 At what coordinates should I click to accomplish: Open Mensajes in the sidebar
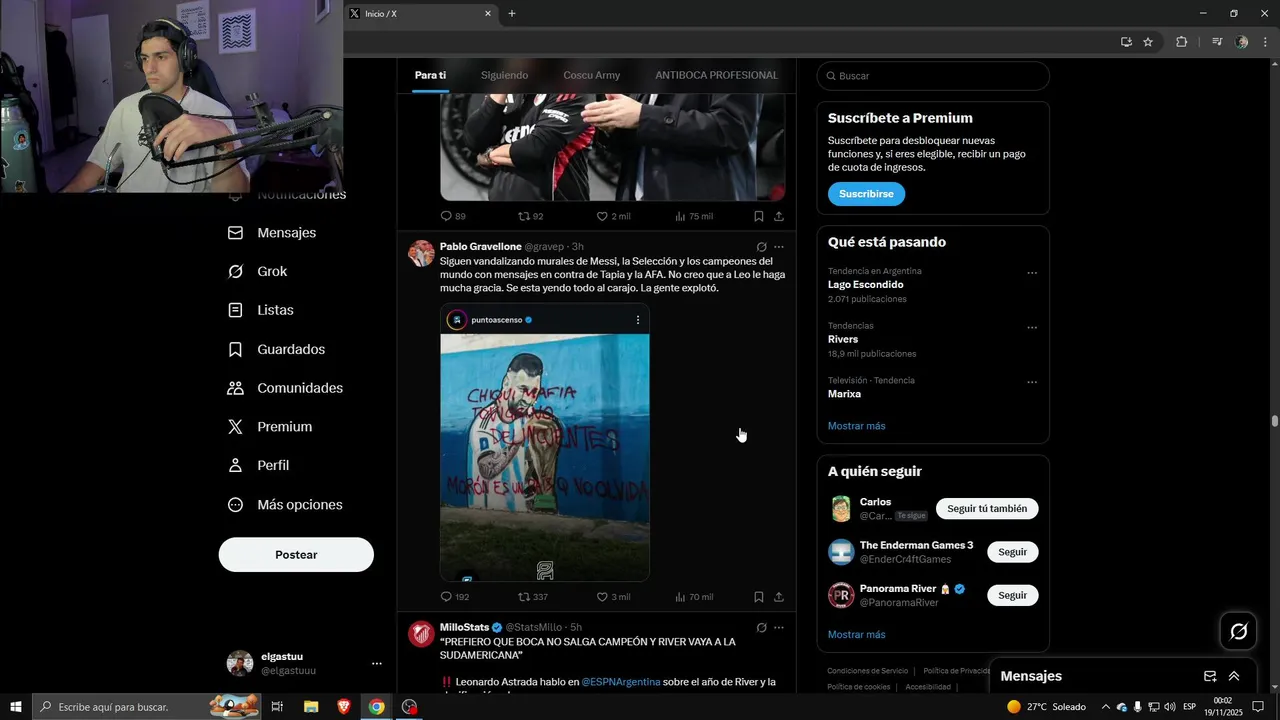(272, 232)
